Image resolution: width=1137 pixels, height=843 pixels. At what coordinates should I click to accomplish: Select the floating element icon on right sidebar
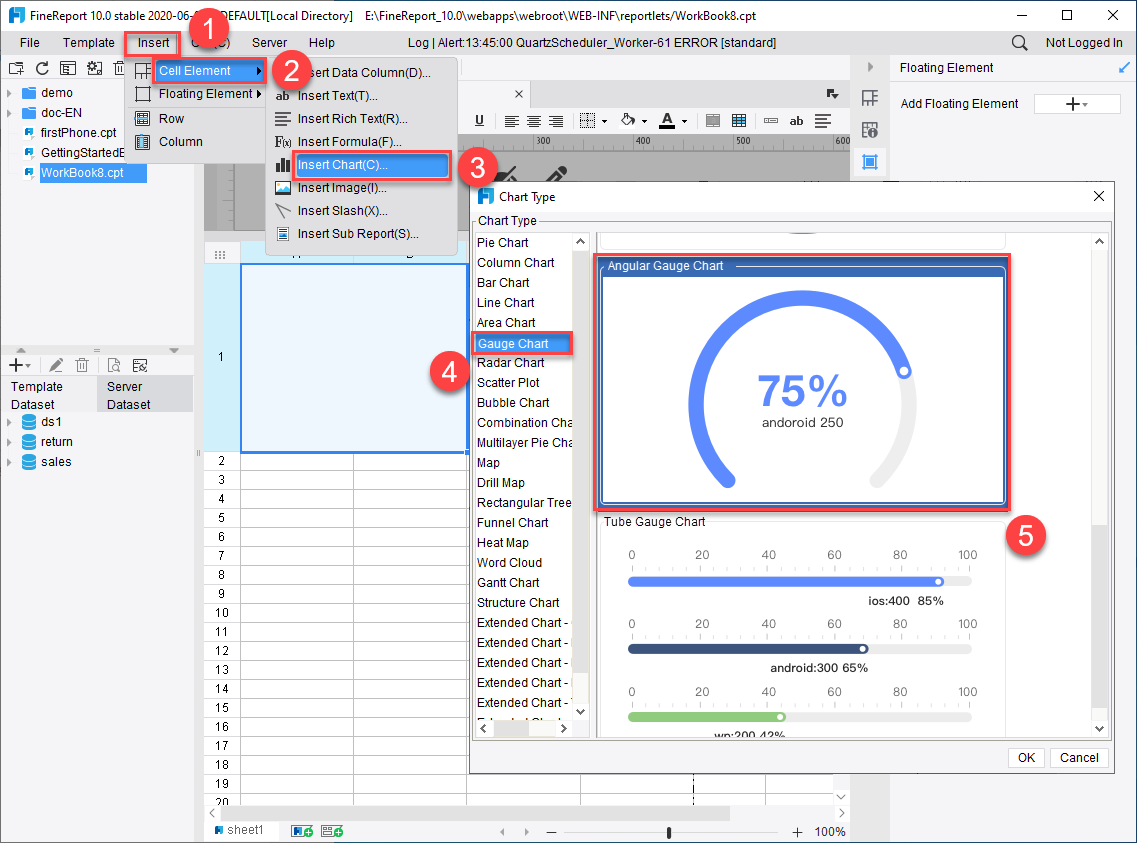(x=870, y=162)
